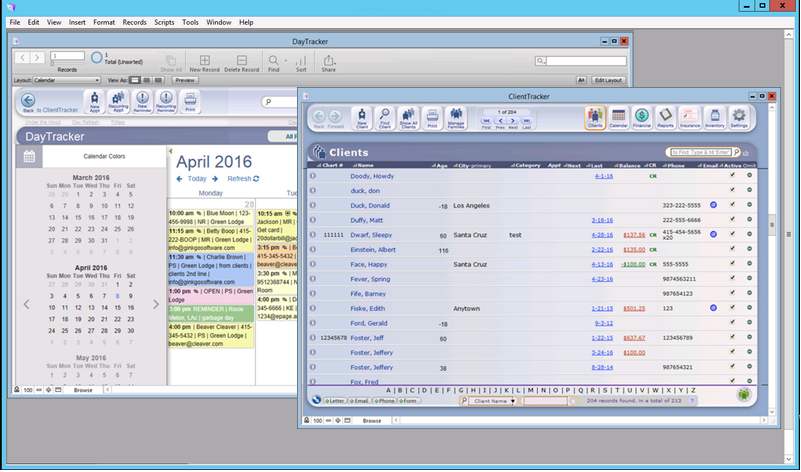Click Share in DayTracker toolbar
Image resolution: width=801 pixels, height=472 pixels.
[328, 63]
